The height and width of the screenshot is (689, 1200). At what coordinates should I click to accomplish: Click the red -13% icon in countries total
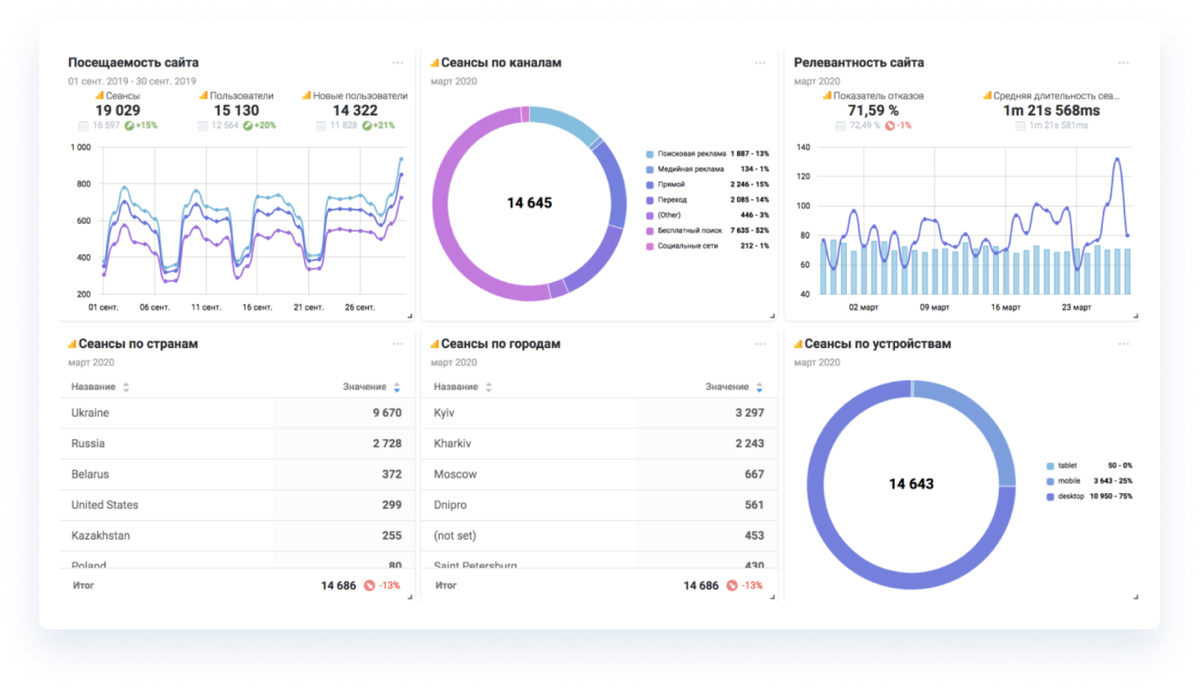[x=369, y=586]
